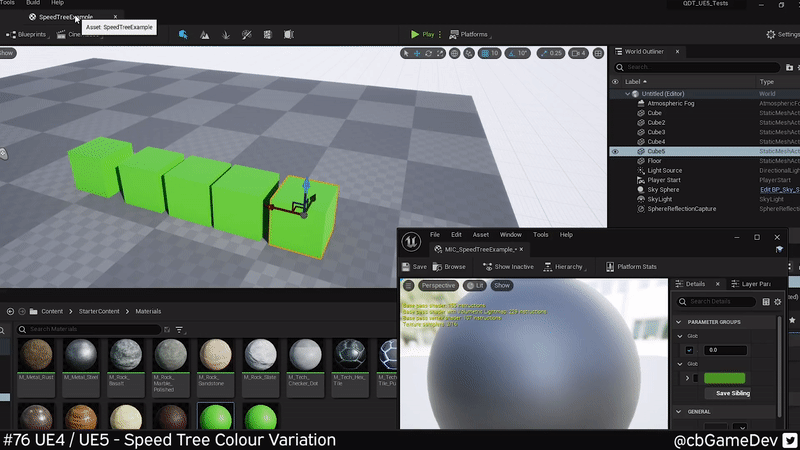This screenshot has height=450, width=800.
Task: Open Asset menu in material editor
Action: 480,234
